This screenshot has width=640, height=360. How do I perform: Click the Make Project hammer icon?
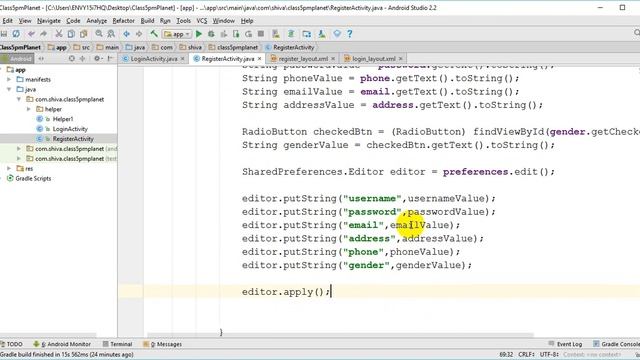pyautogui.click(x=154, y=34)
